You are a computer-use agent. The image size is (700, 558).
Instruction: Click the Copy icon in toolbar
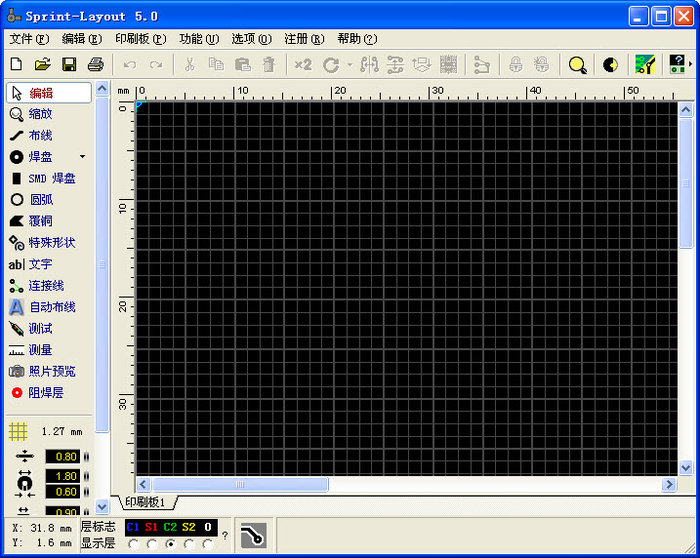coord(216,65)
